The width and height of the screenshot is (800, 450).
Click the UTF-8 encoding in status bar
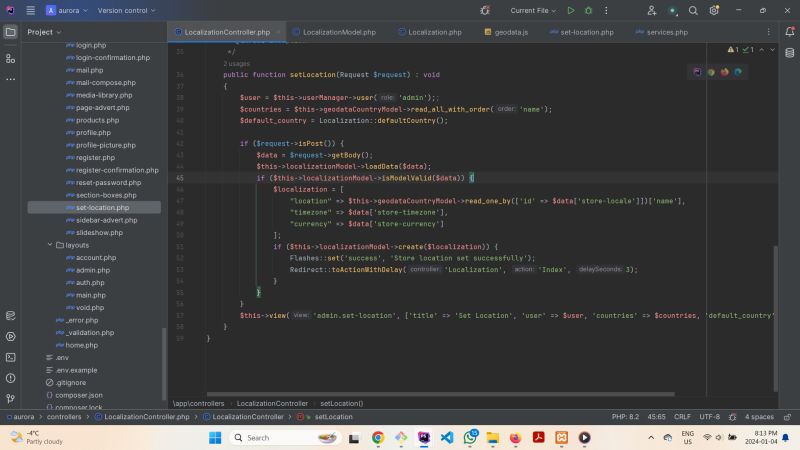tap(709, 416)
